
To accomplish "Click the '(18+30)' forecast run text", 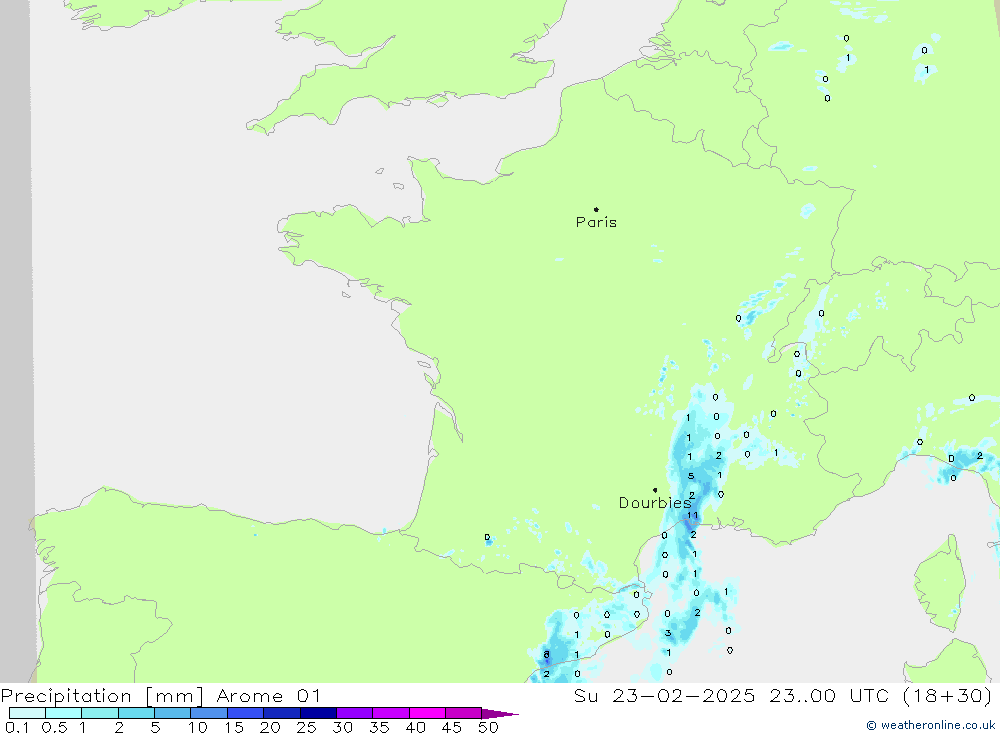I will click(x=948, y=695).
